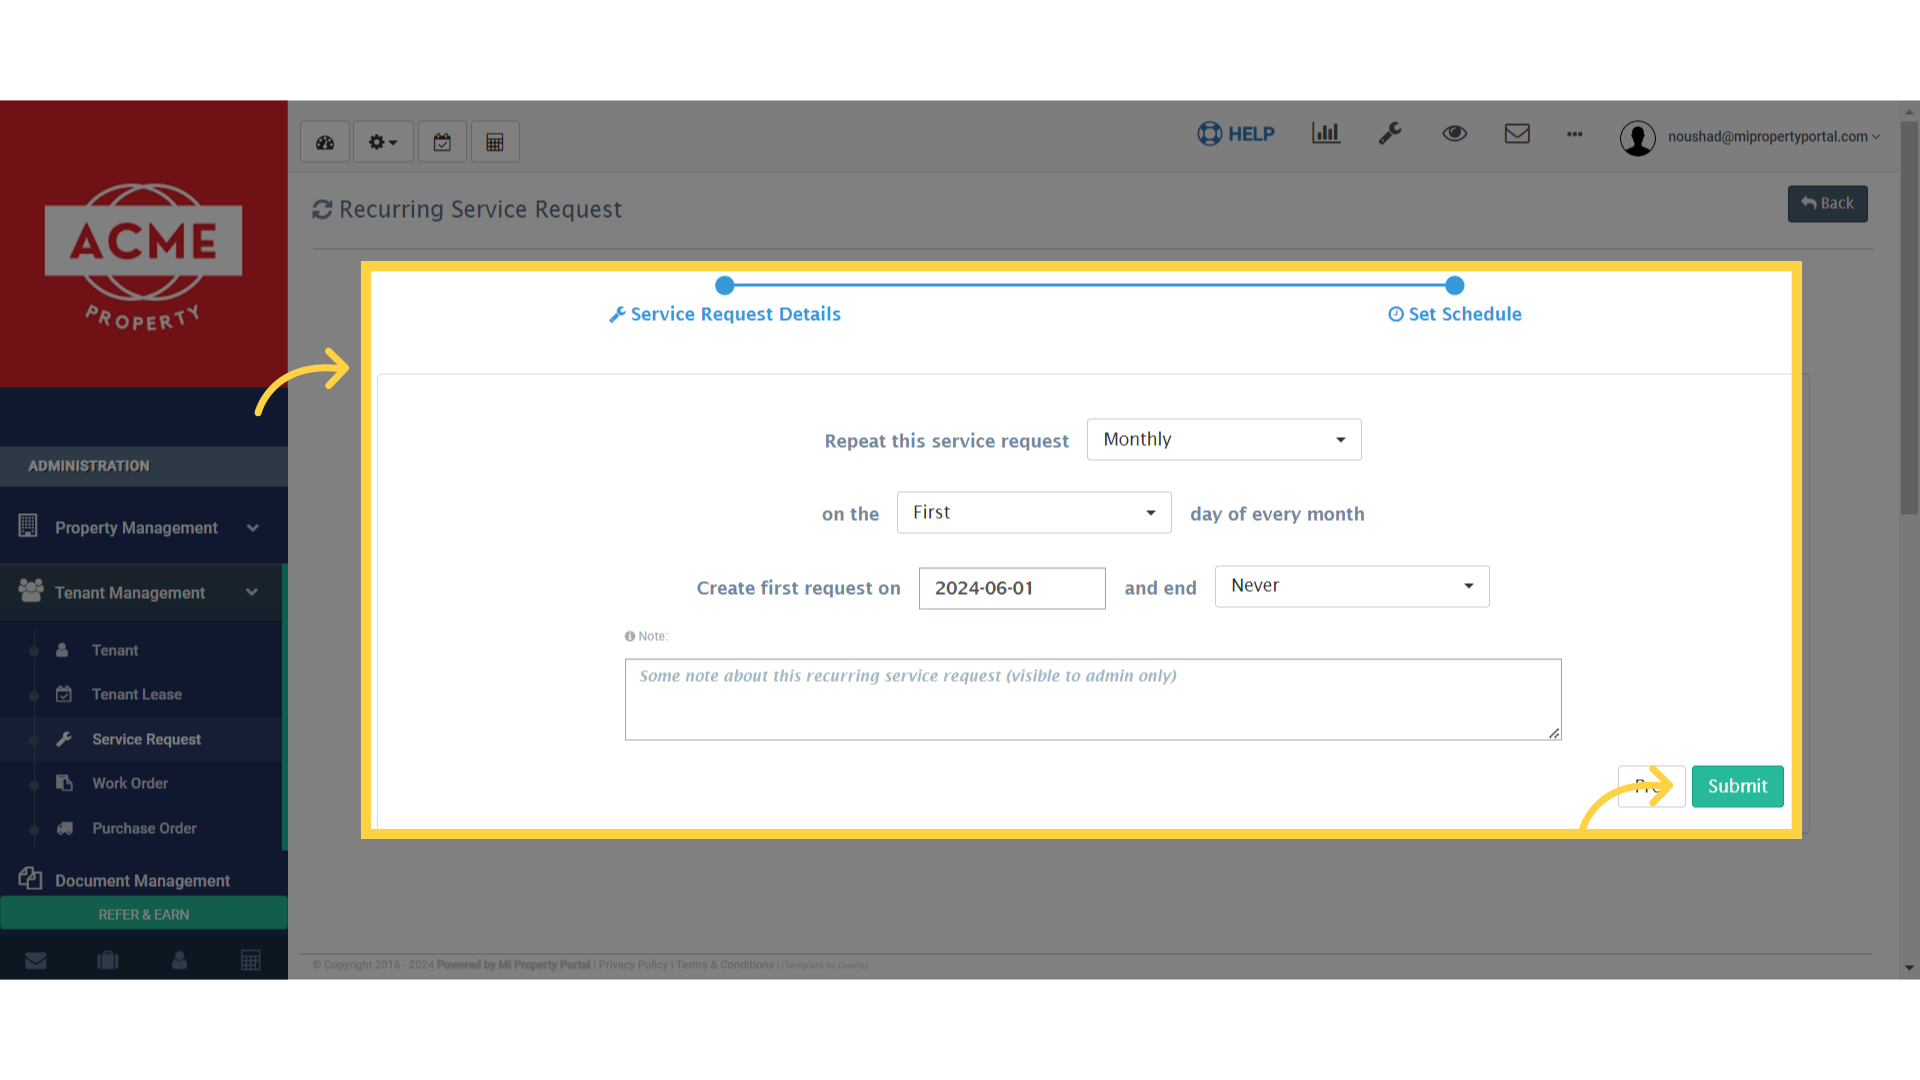
Task: Click the eye icon in header
Action: pos(1454,133)
